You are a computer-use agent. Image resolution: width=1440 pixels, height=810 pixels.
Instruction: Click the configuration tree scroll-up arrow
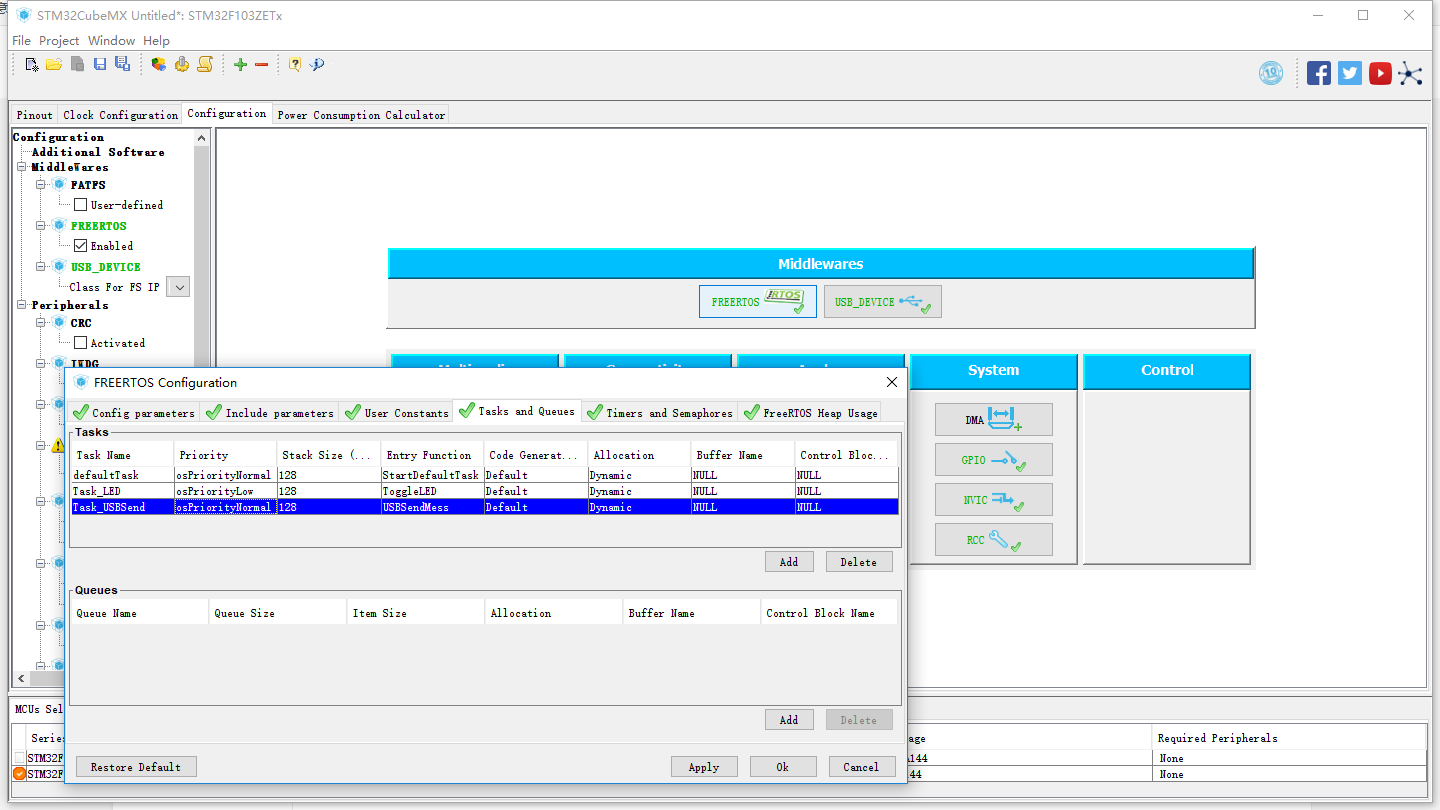(x=201, y=136)
